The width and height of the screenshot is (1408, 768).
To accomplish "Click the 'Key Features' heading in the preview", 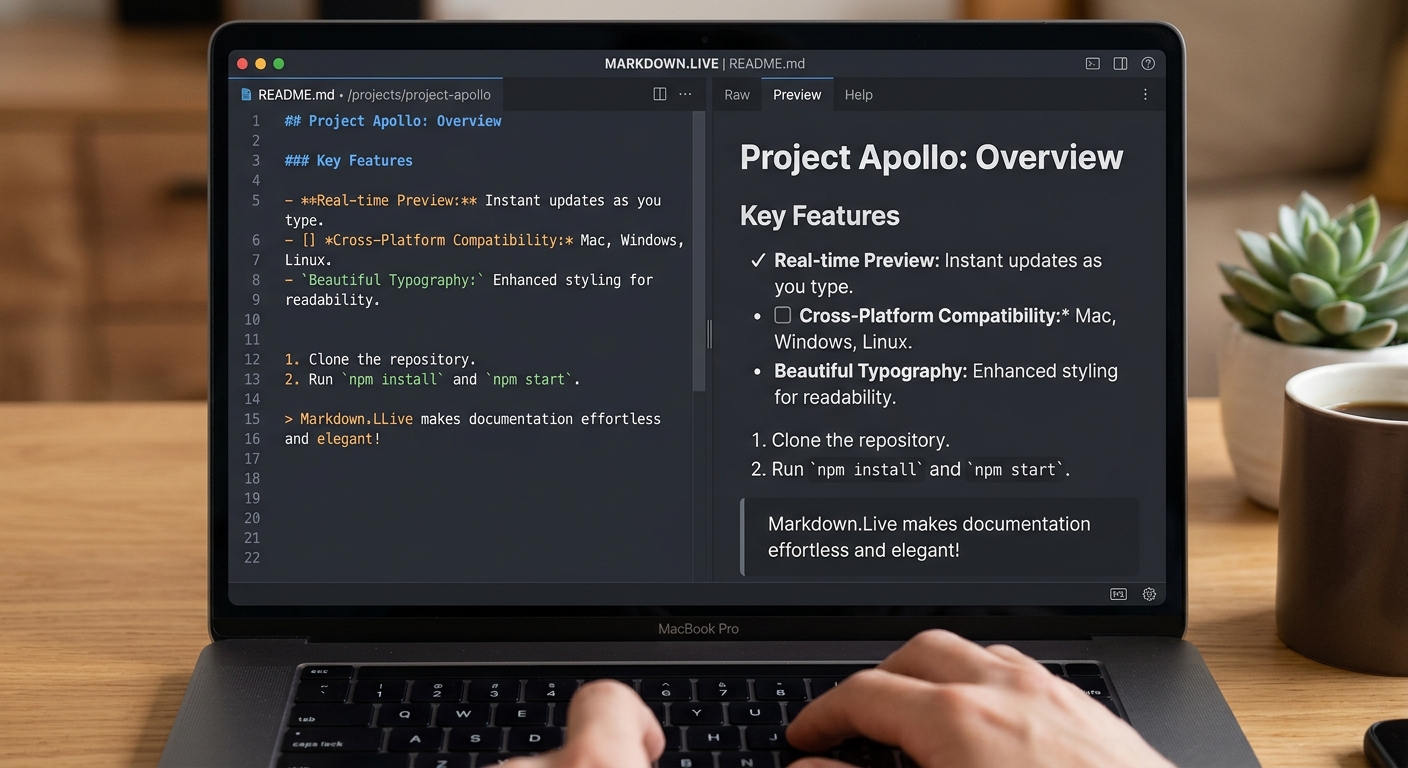I will pos(820,216).
